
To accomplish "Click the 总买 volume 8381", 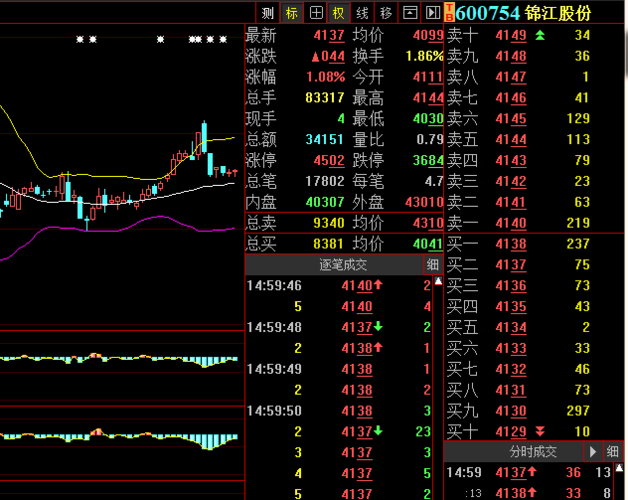I will [329, 244].
